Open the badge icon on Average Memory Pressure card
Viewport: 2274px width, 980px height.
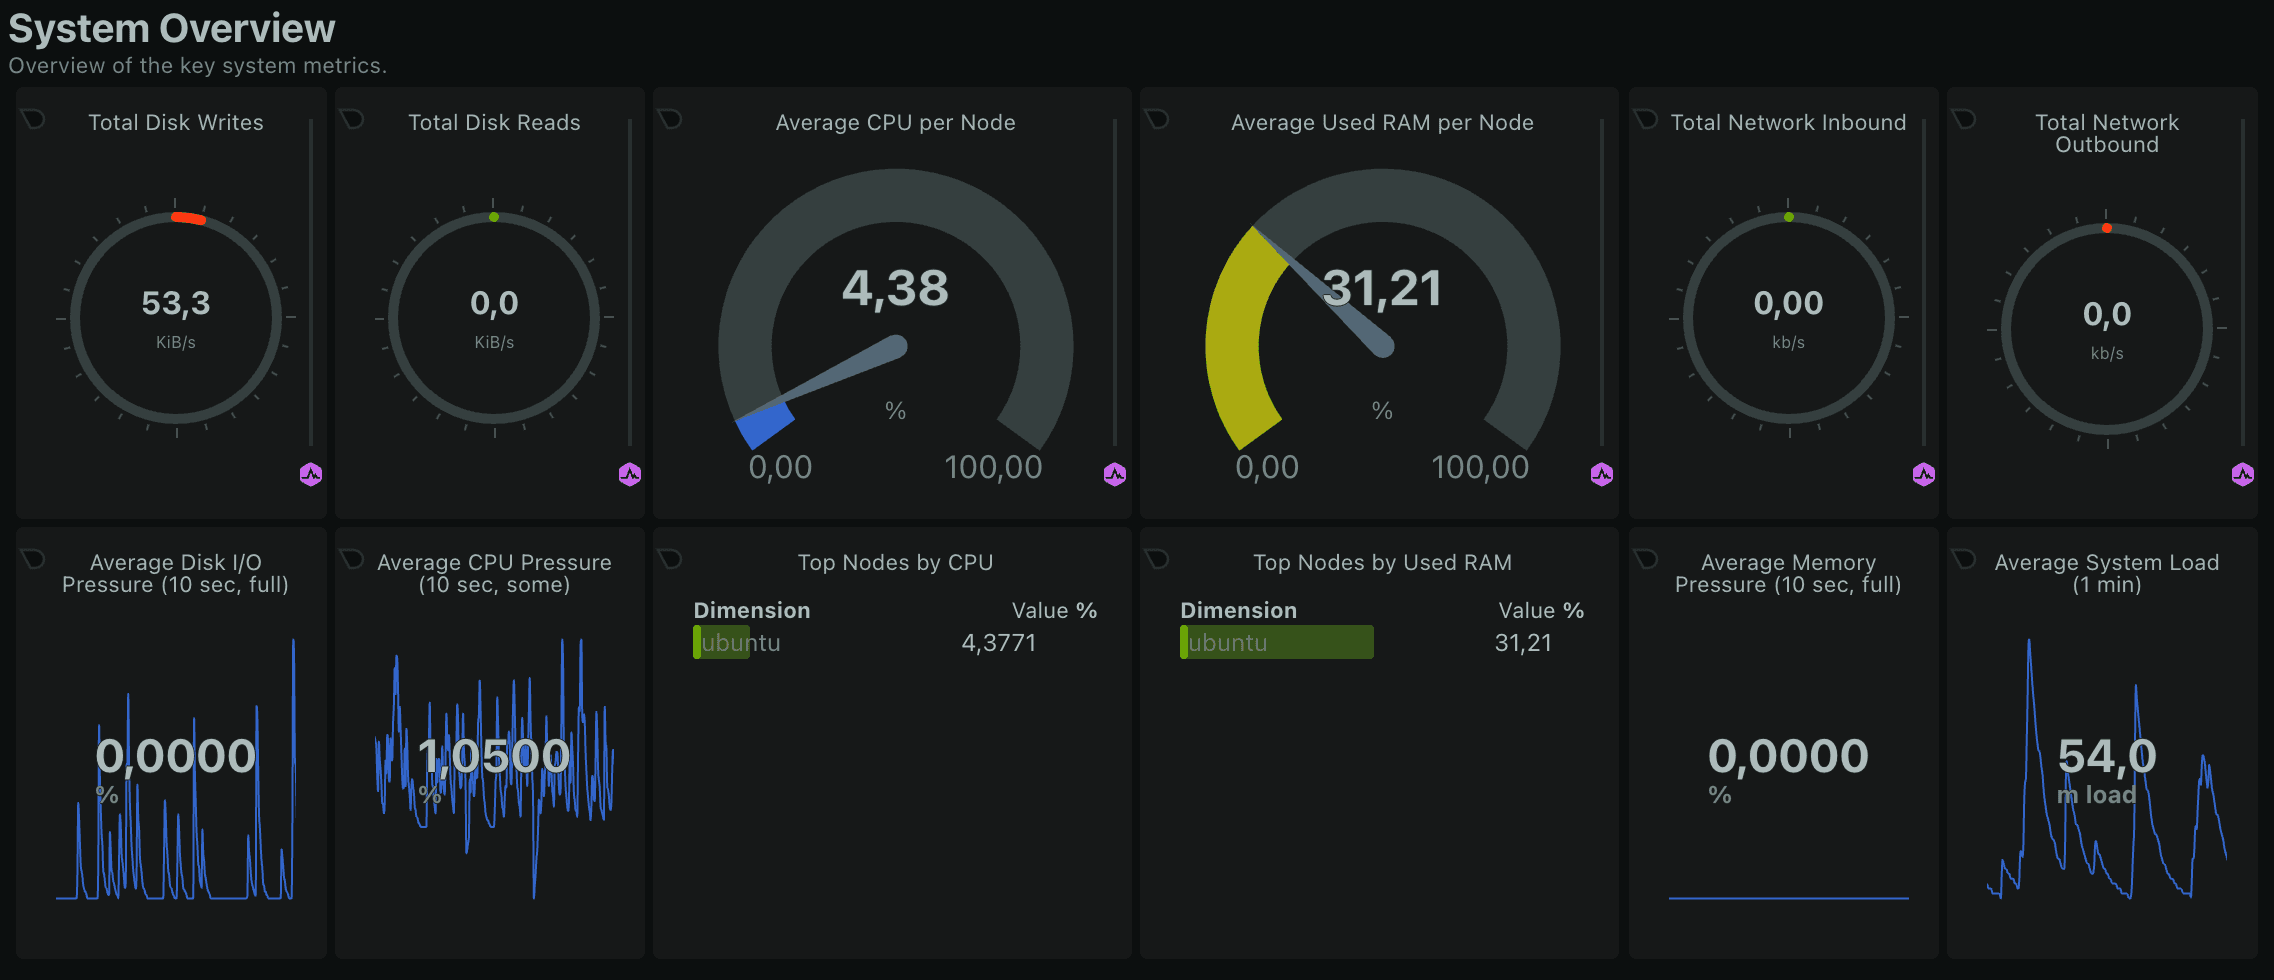1646,559
